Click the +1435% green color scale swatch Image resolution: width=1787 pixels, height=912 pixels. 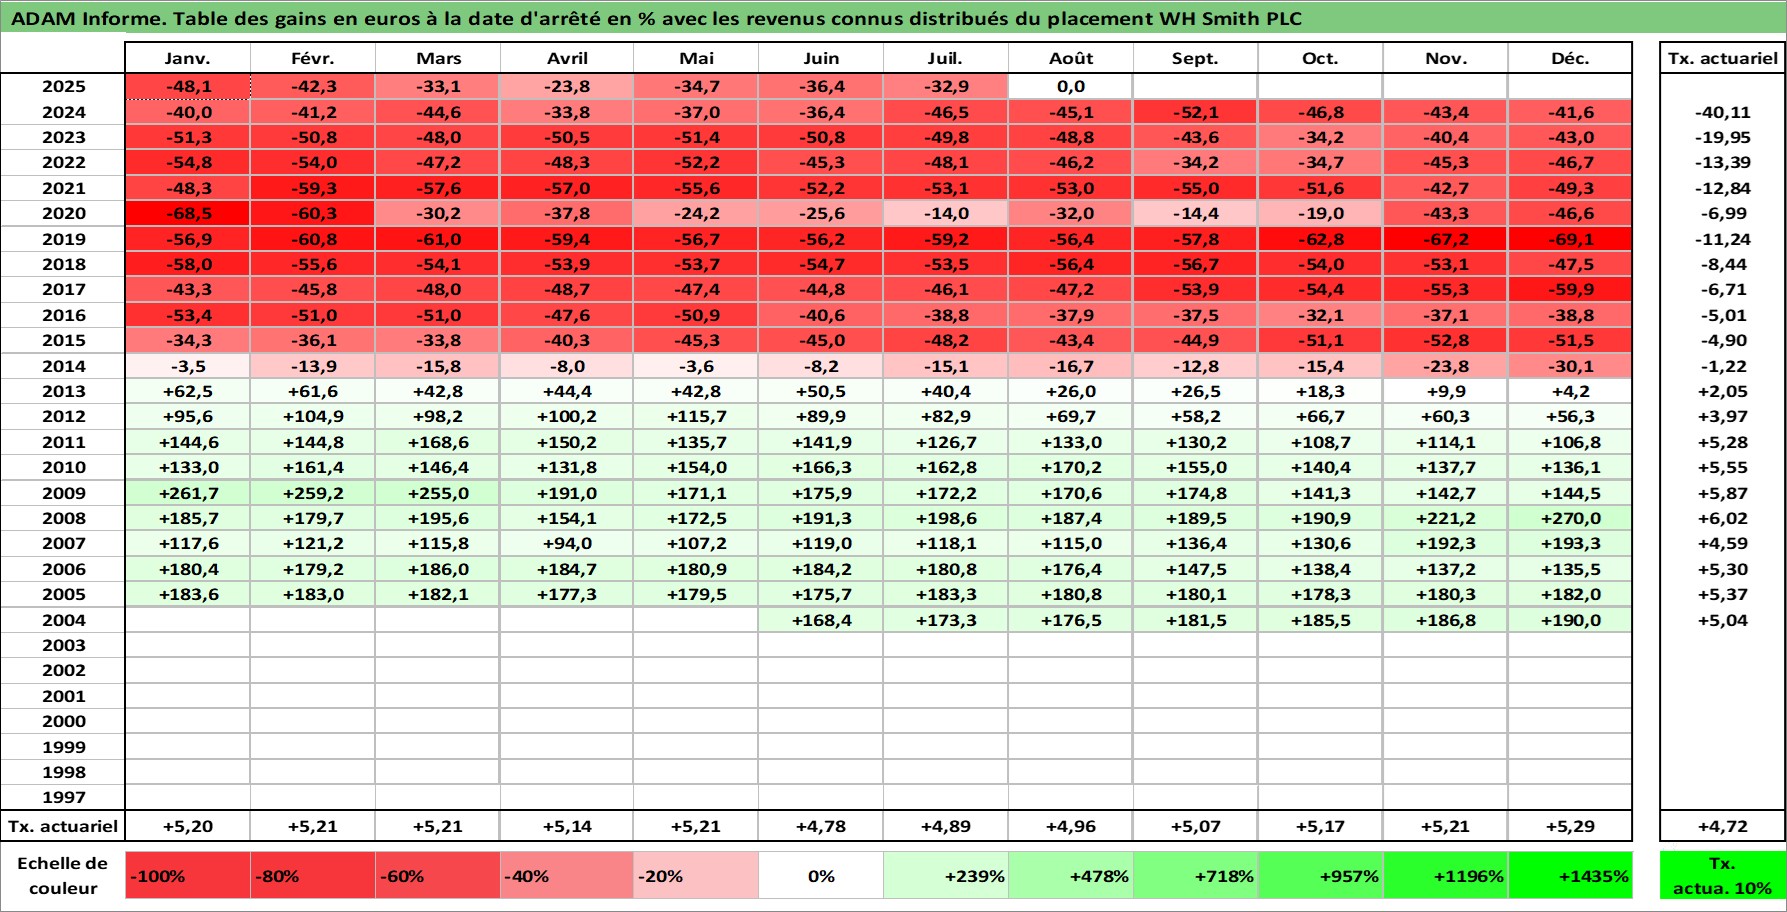coord(1570,876)
